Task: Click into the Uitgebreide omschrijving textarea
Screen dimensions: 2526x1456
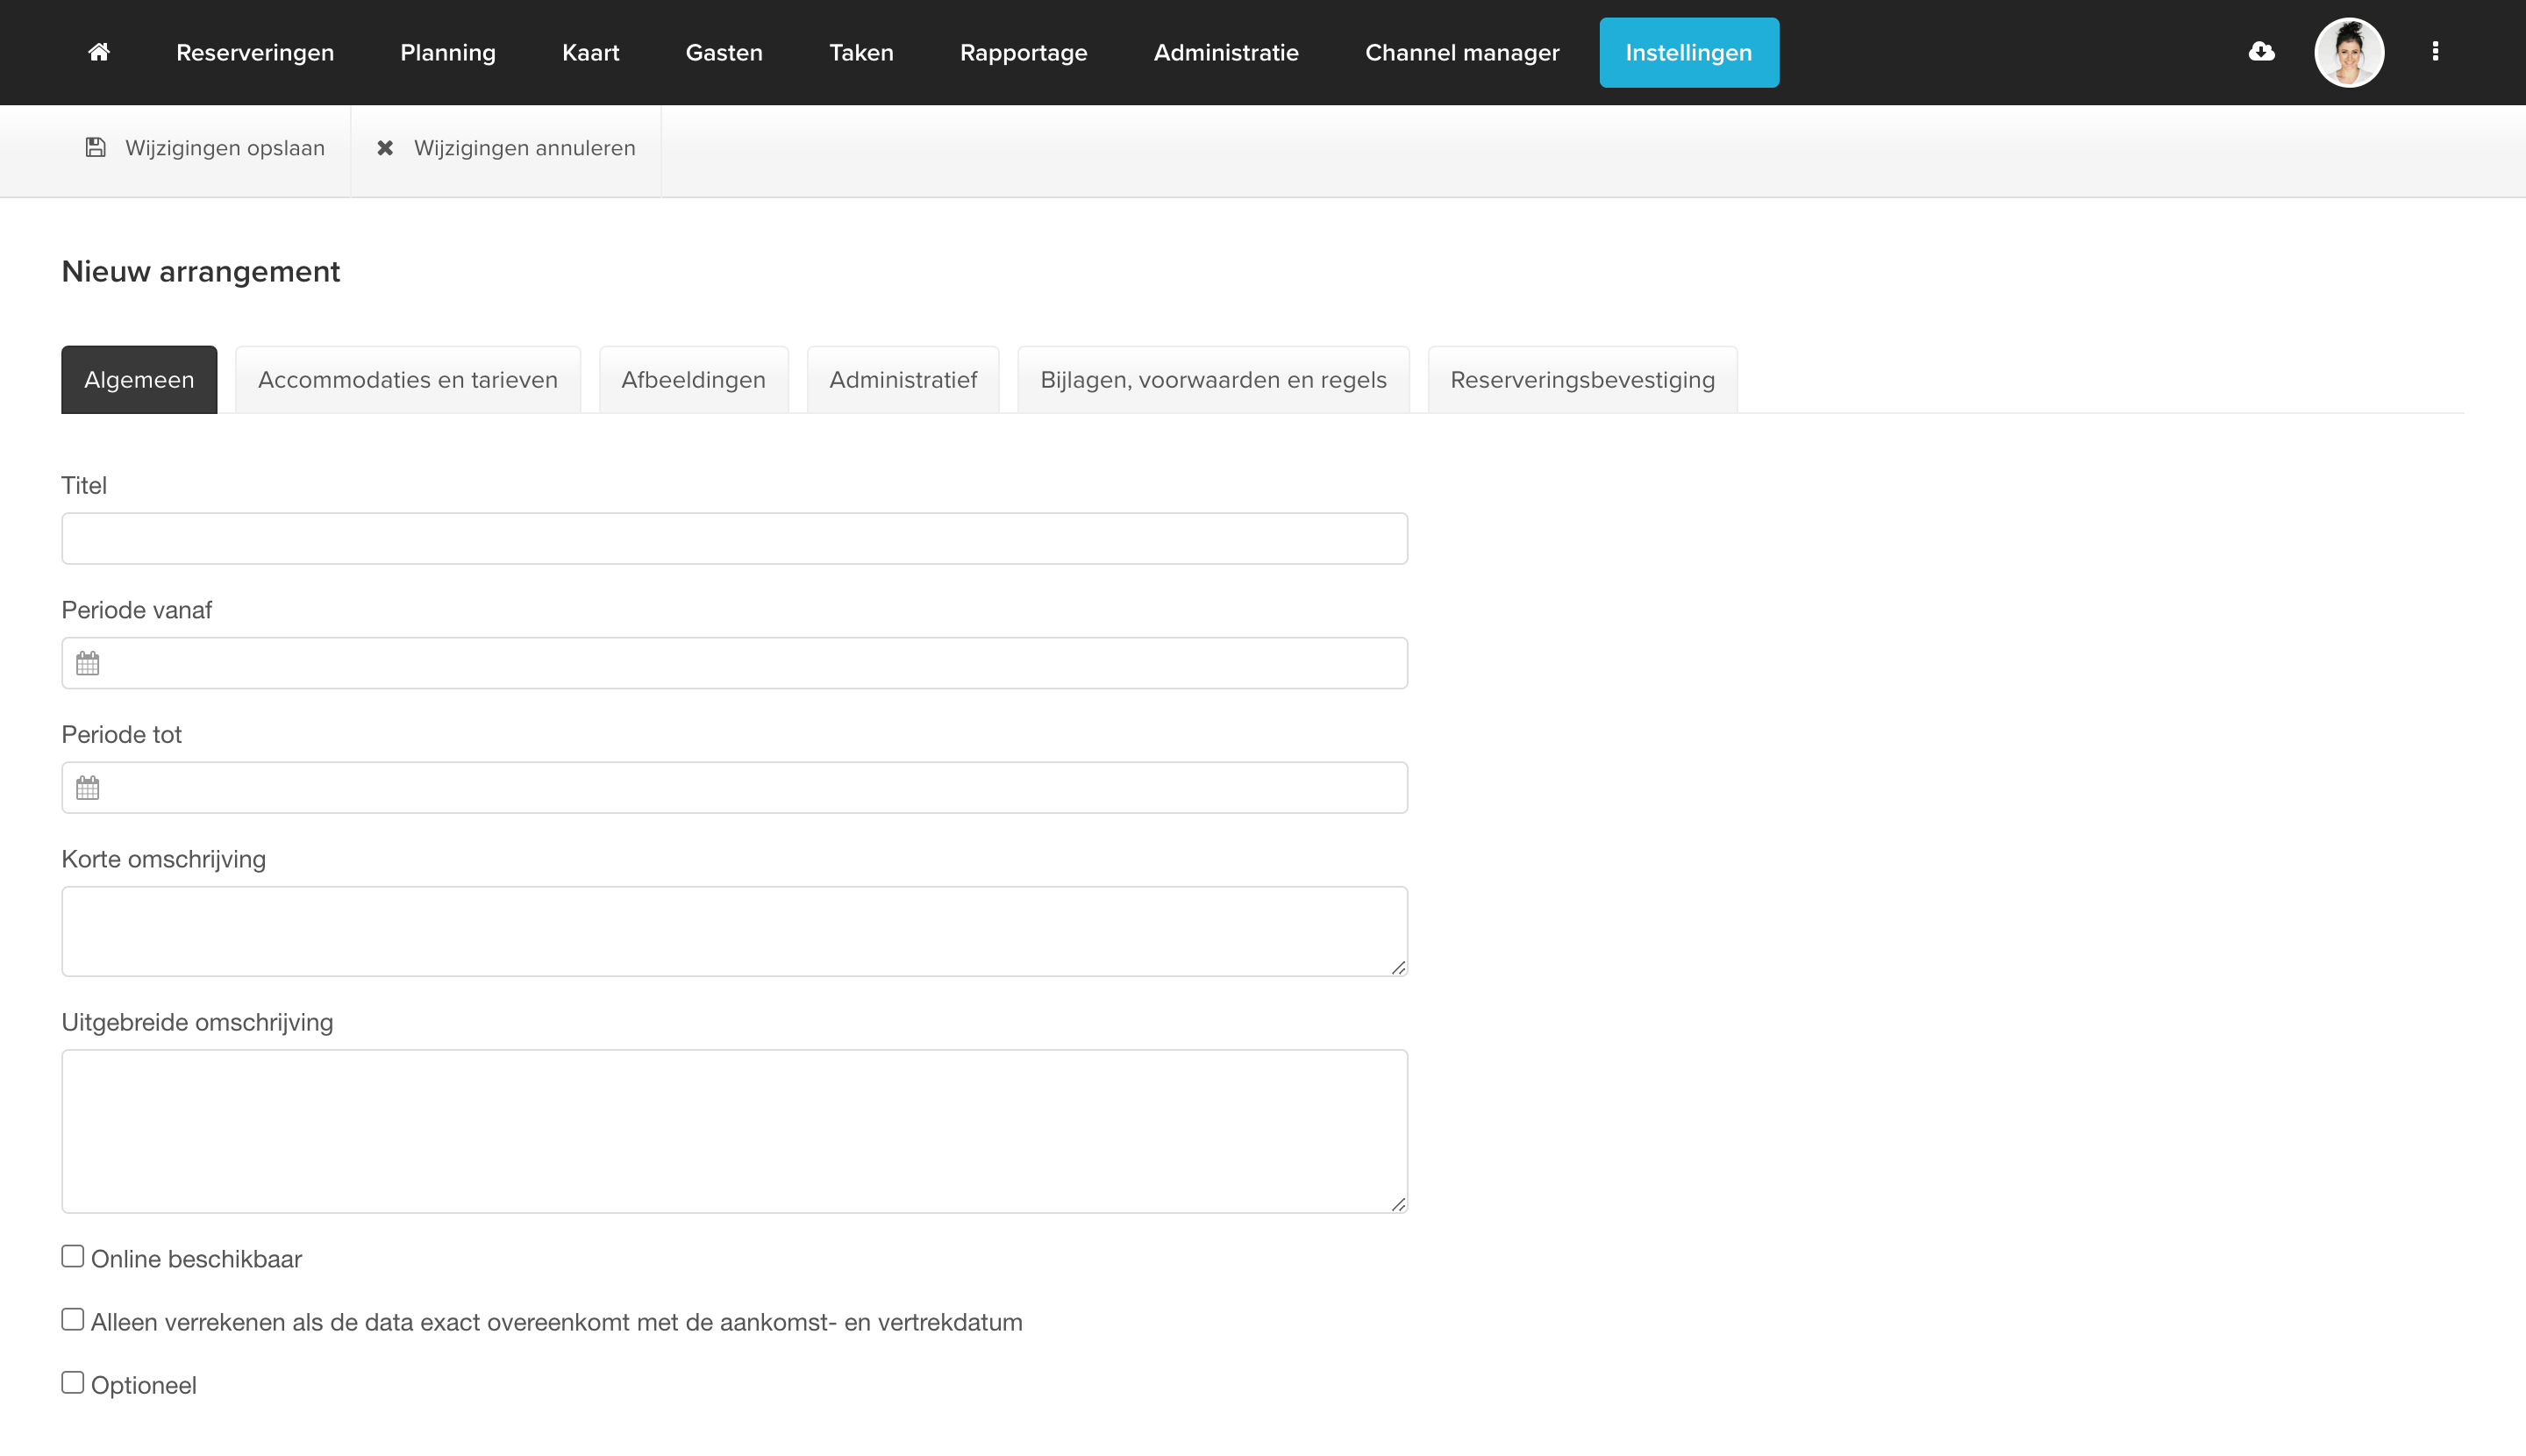Action: click(735, 1131)
